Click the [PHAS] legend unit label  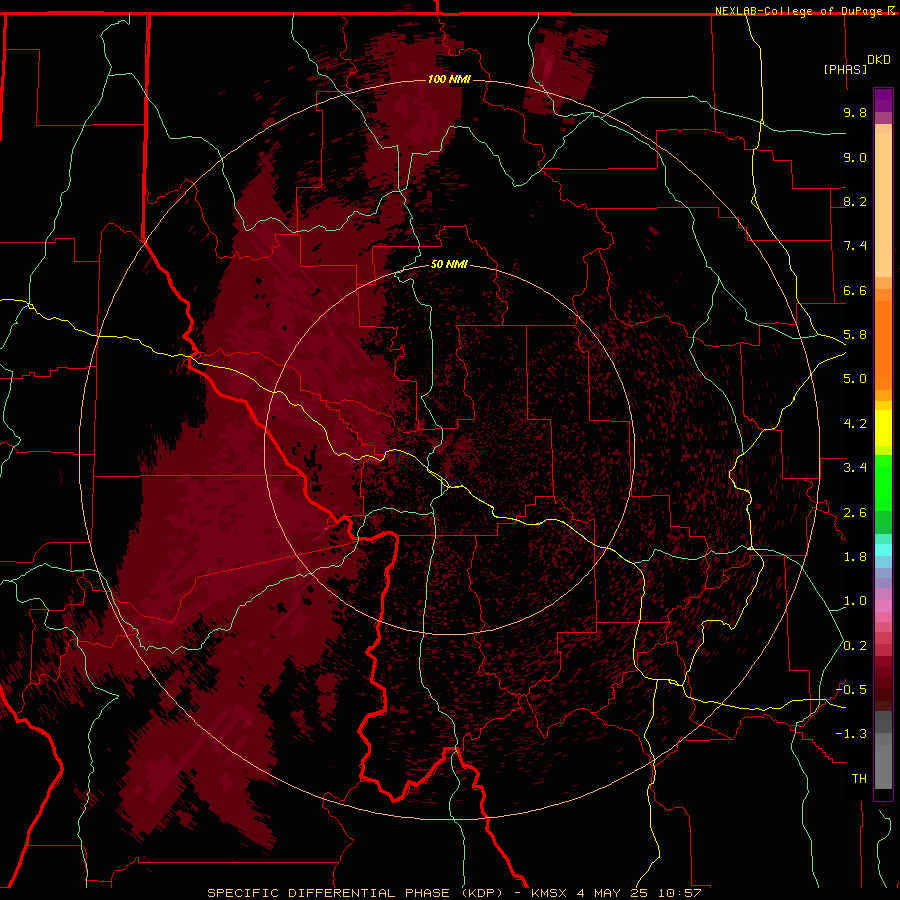point(845,69)
